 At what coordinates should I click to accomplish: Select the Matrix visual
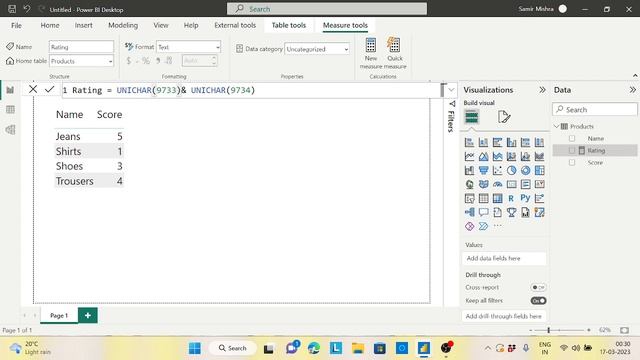pyautogui.click(x=497, y=198)
